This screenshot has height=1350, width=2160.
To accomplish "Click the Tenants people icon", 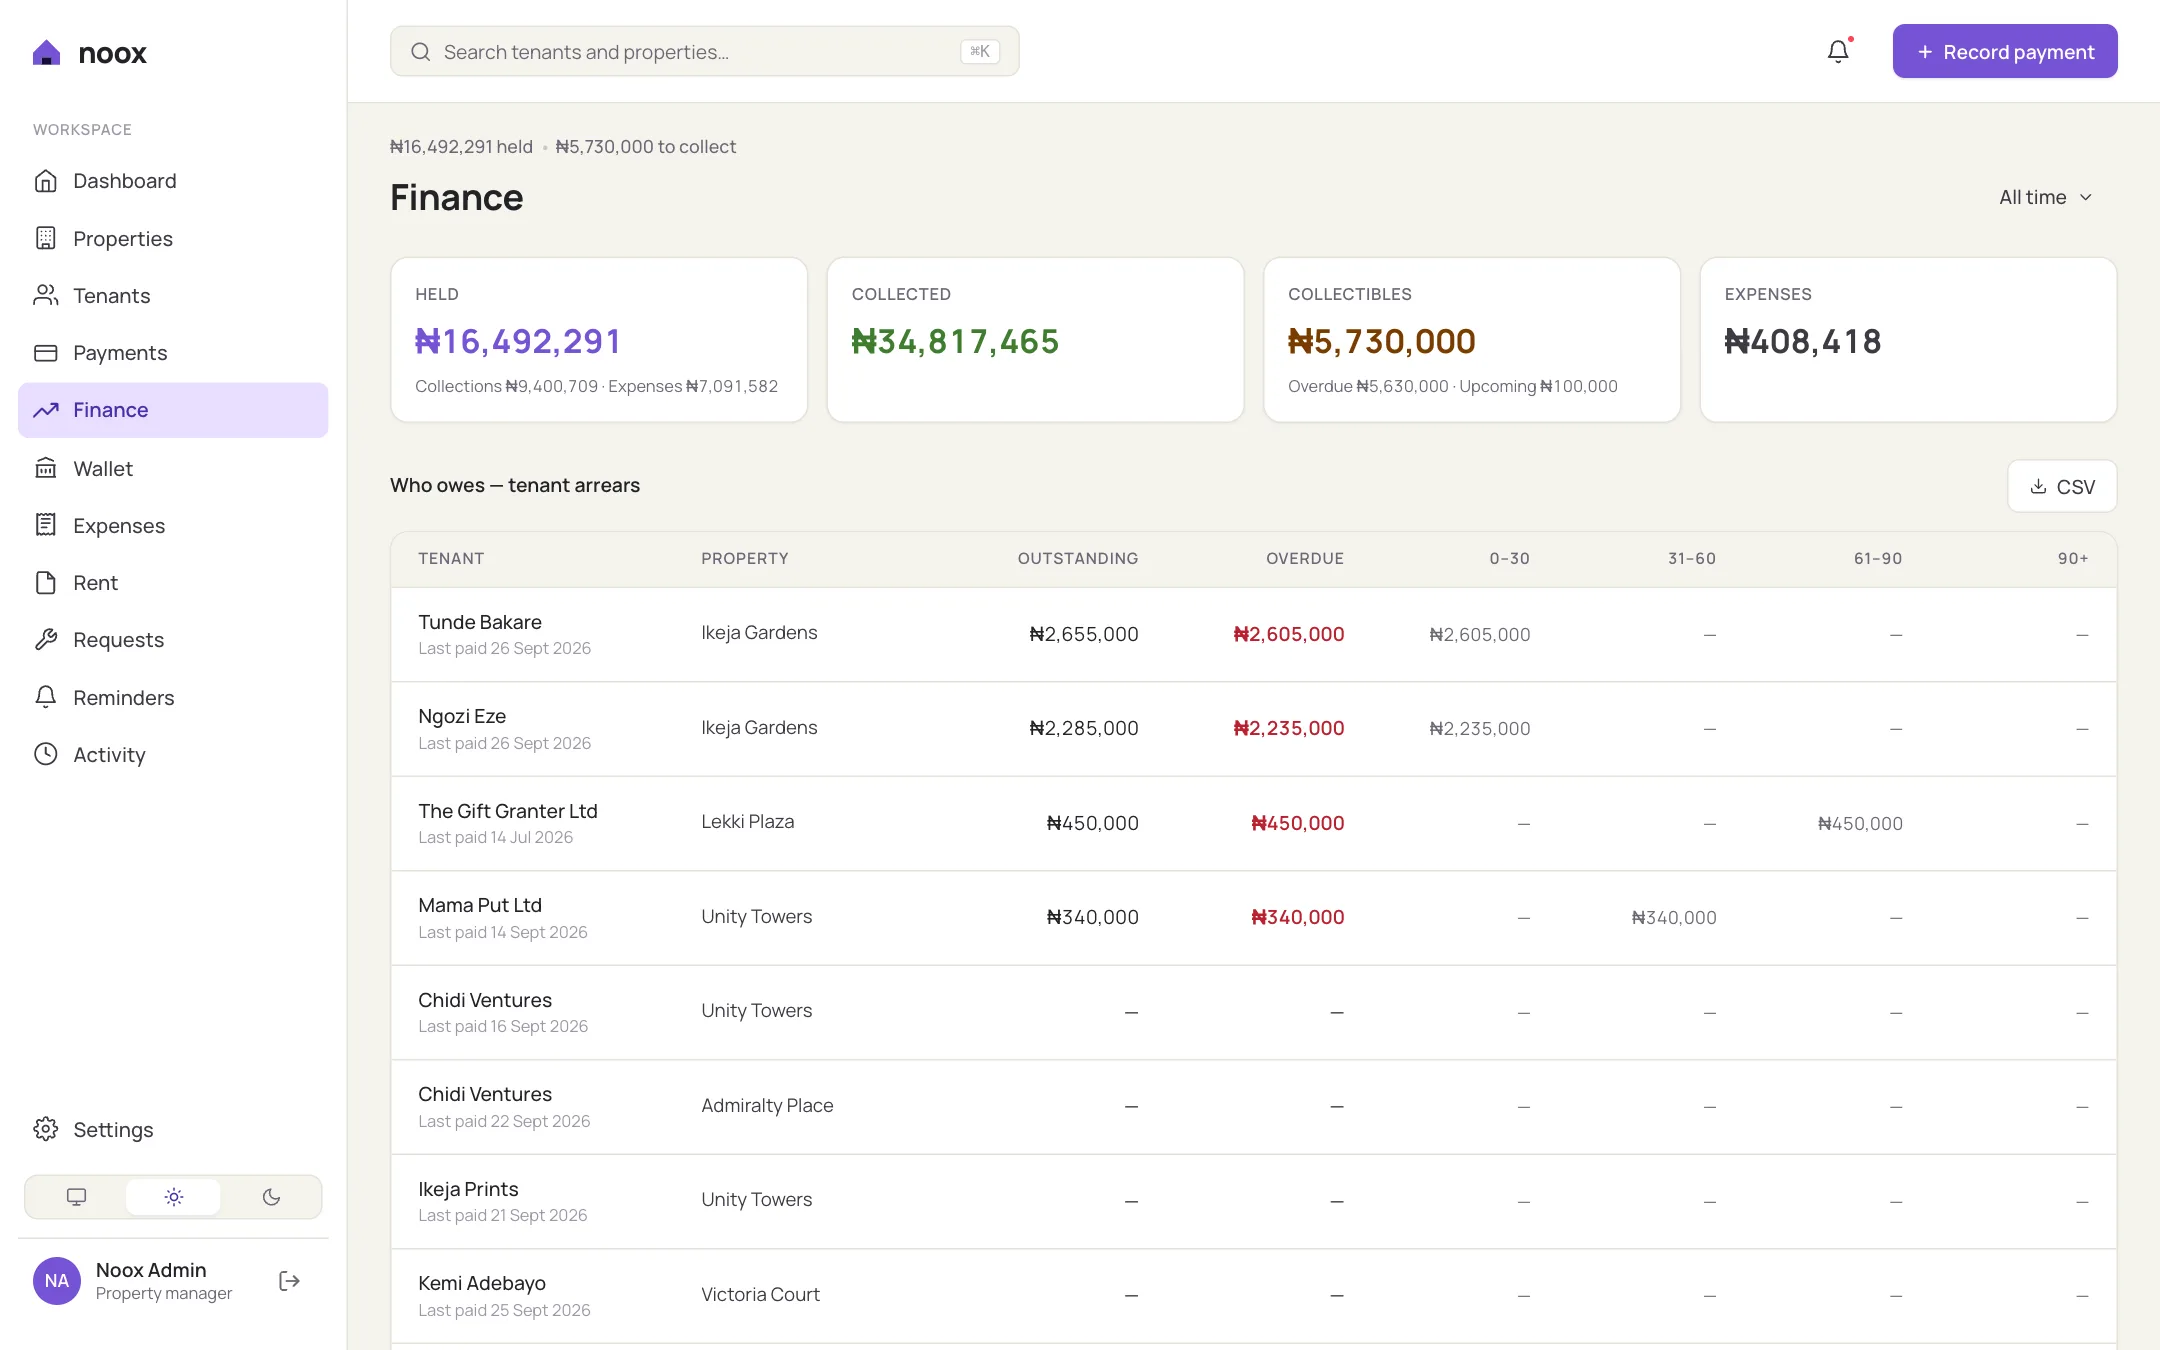I will pyautogui.click(x=46, y=295).
